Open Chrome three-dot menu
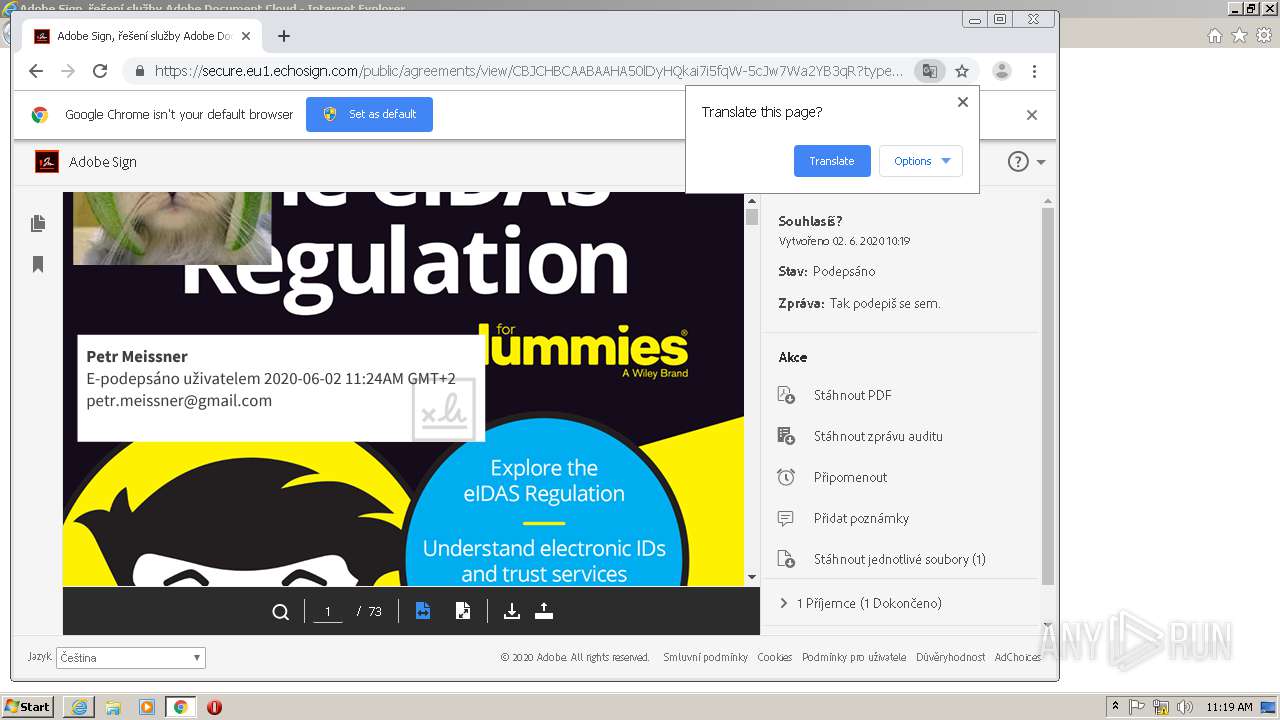Screen dimensions: 1280x720 click(x=1034, y=71)
